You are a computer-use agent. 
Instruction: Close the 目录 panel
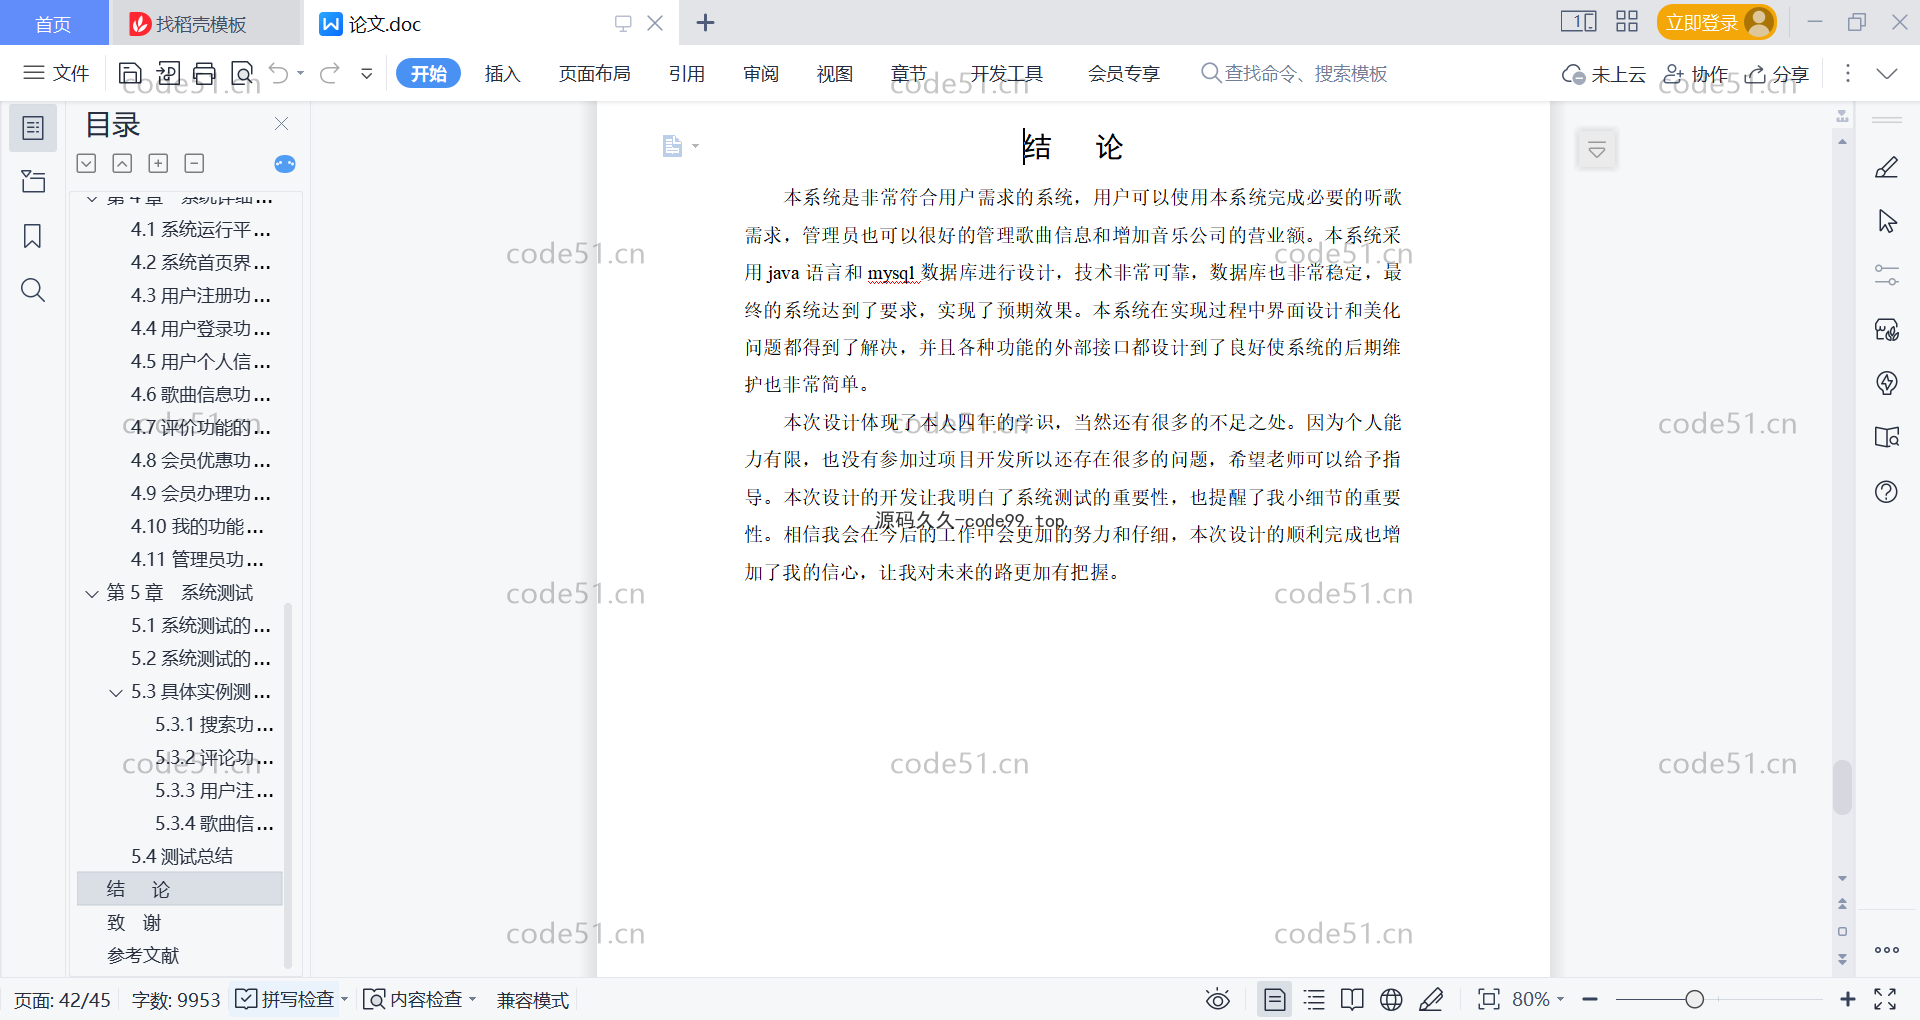[282, 124]
